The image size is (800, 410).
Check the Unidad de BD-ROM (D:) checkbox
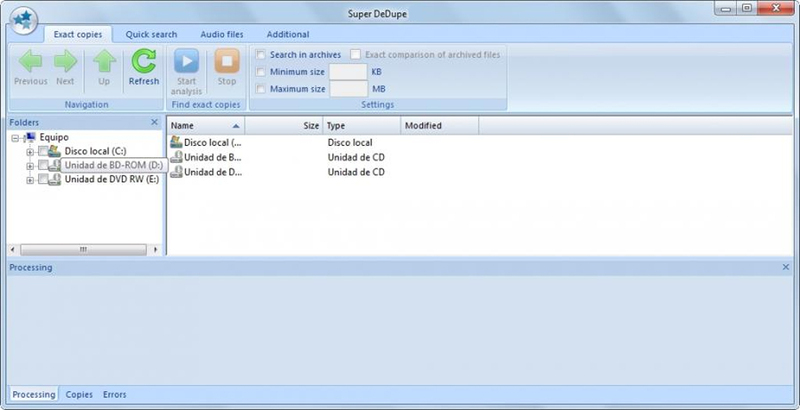[43, 165]
